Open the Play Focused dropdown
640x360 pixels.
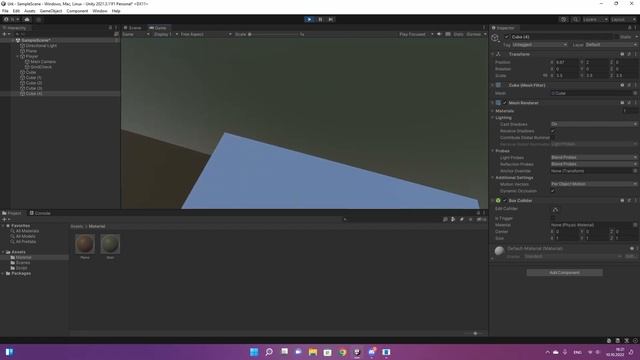[x=416, y=34]
